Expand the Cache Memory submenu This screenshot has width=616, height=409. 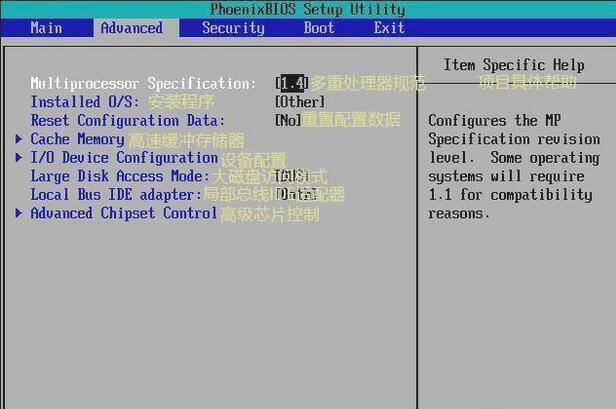[77, 139]
